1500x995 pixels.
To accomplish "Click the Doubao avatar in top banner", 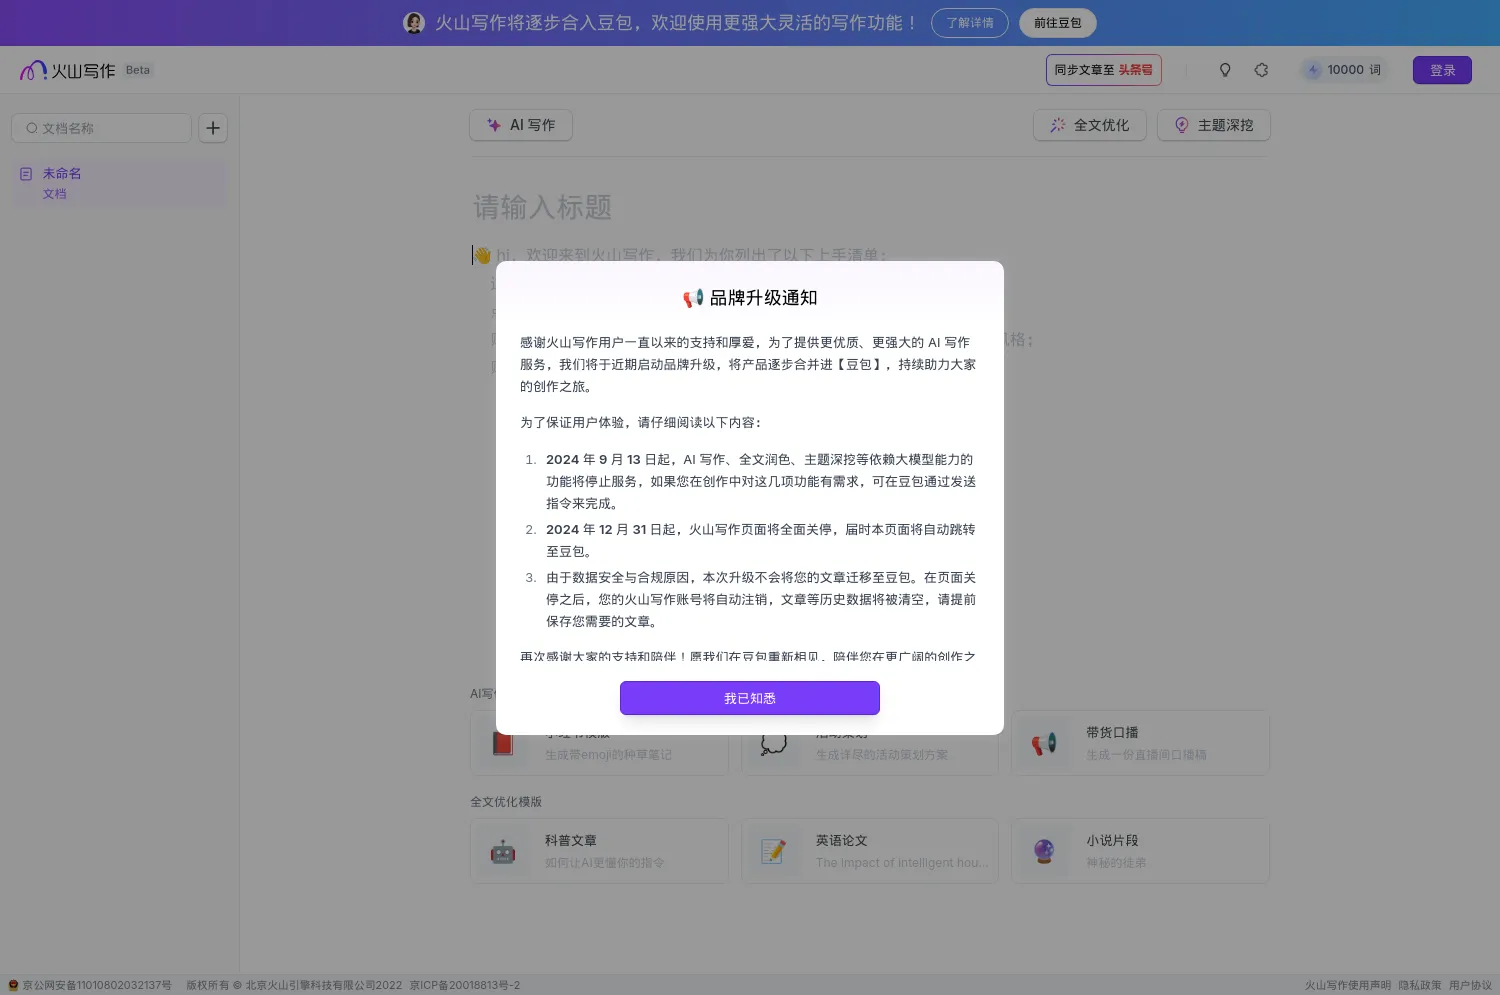I will (413, 22).
